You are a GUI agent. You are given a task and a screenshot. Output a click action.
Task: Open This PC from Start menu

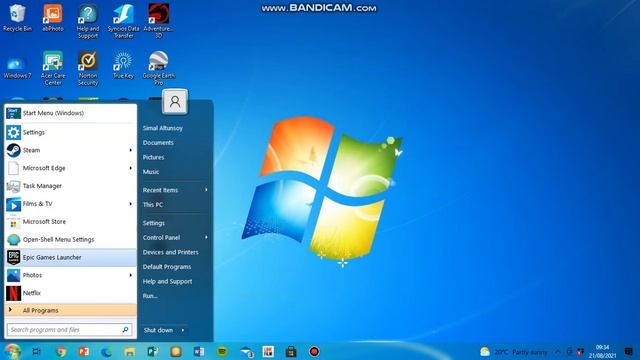(153, 205)
